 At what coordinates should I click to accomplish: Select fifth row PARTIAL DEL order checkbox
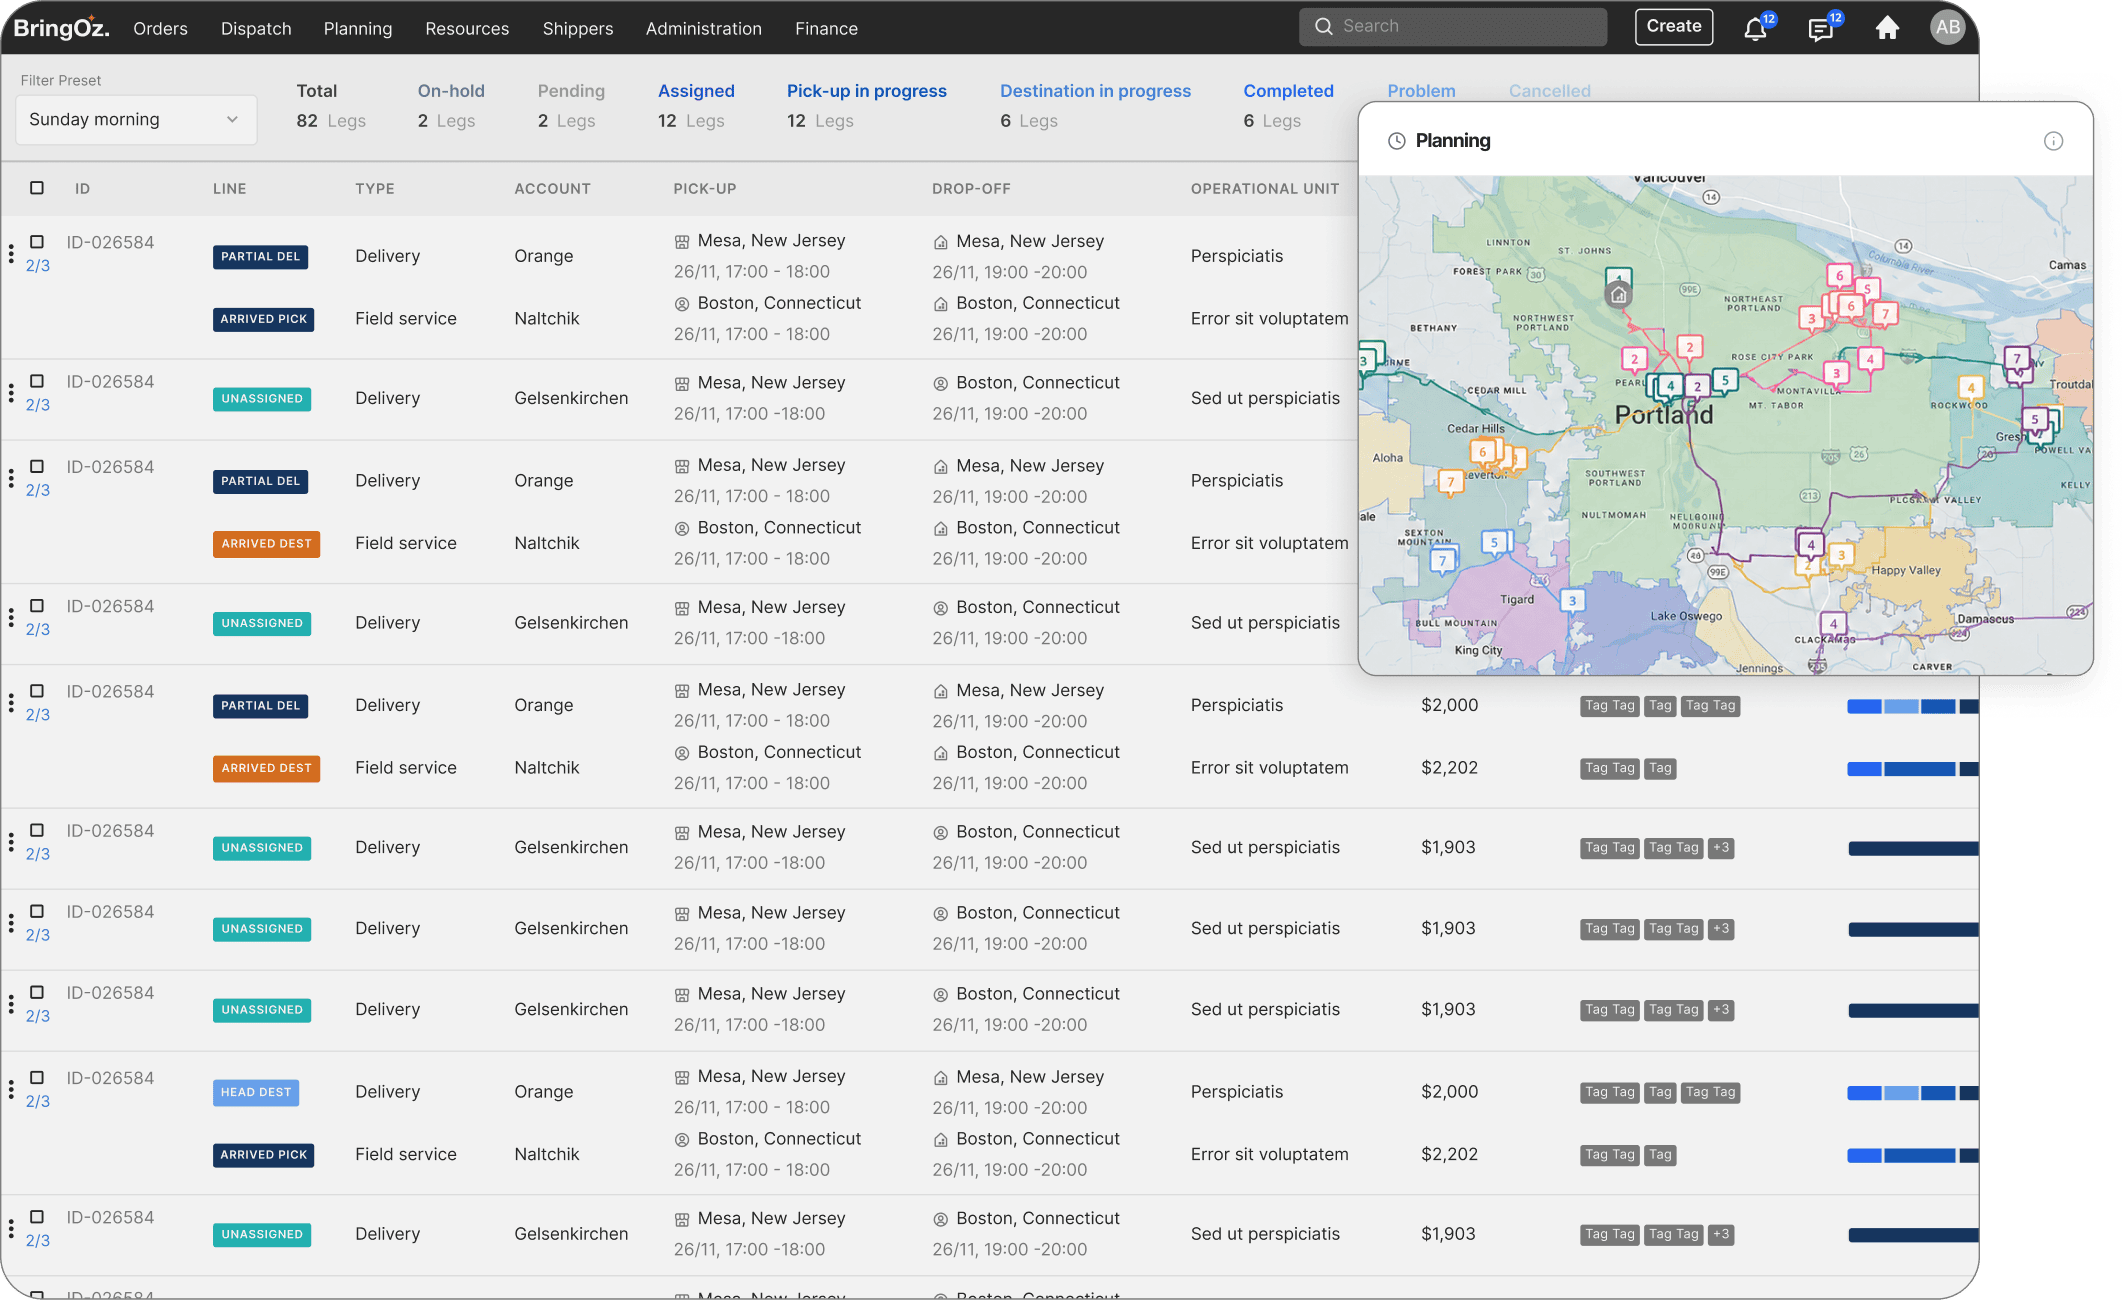(37, 691)
